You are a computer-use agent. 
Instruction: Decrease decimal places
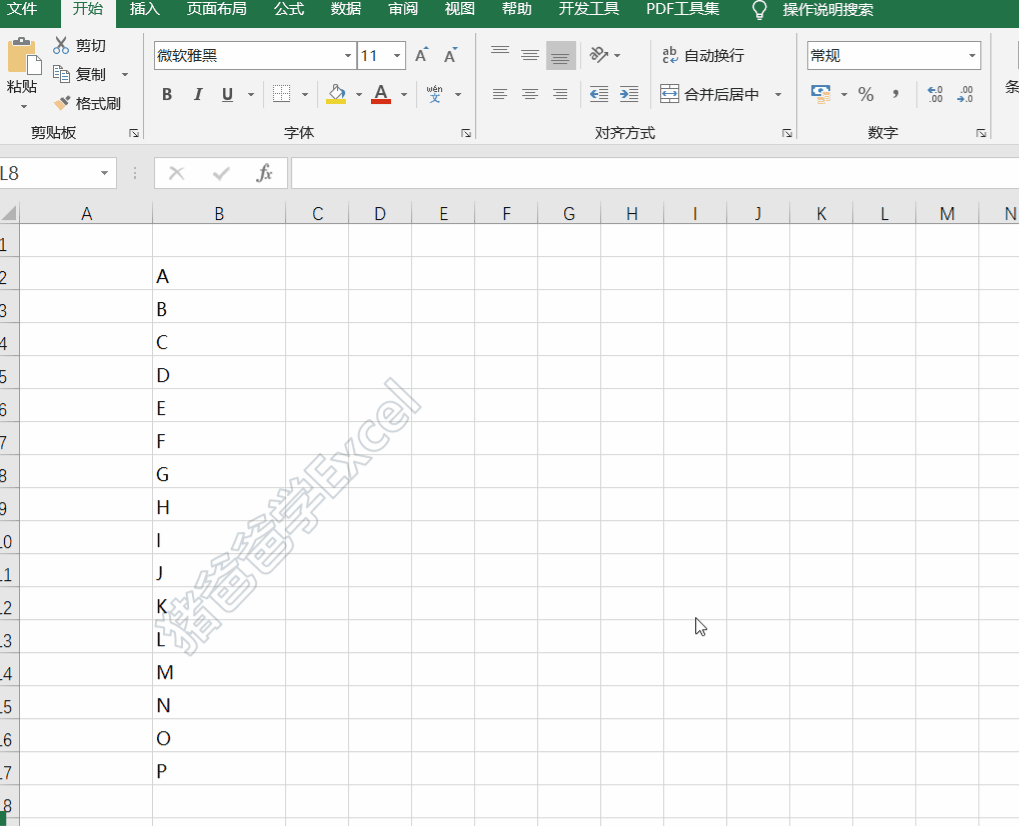point(965,94)
